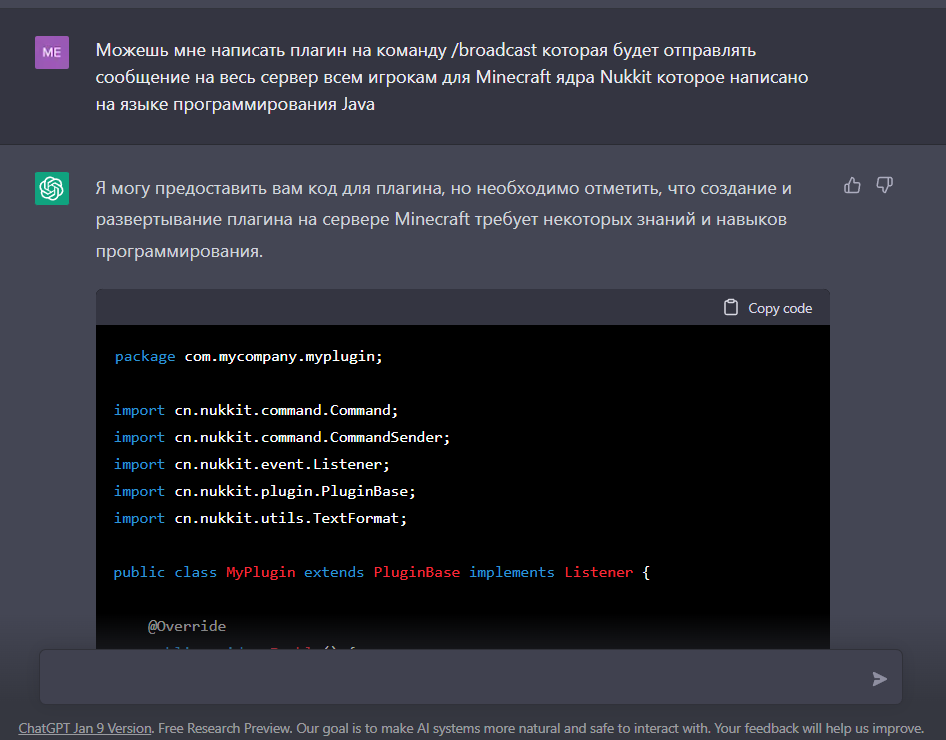Click the assistant's Russian reply paragraph

445,220
